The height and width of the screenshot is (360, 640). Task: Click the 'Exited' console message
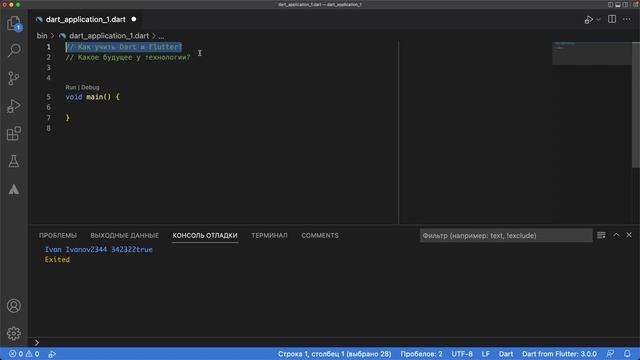pos(57,260)
